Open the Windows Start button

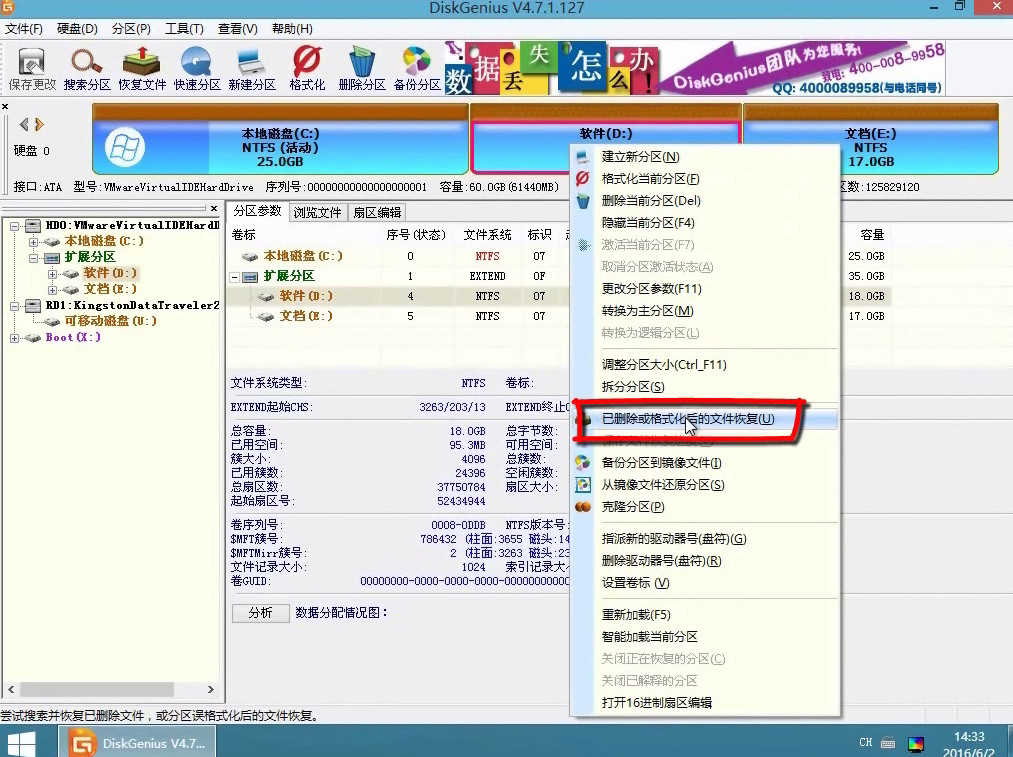point(21,743)
